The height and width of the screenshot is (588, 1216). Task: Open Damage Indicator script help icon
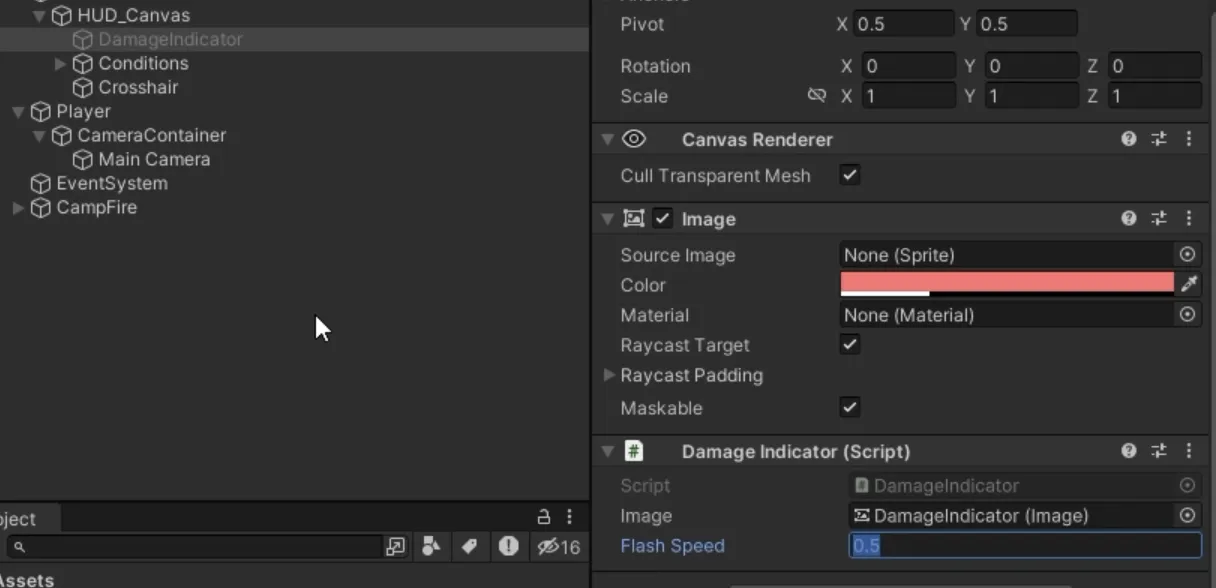point(1129,451)
